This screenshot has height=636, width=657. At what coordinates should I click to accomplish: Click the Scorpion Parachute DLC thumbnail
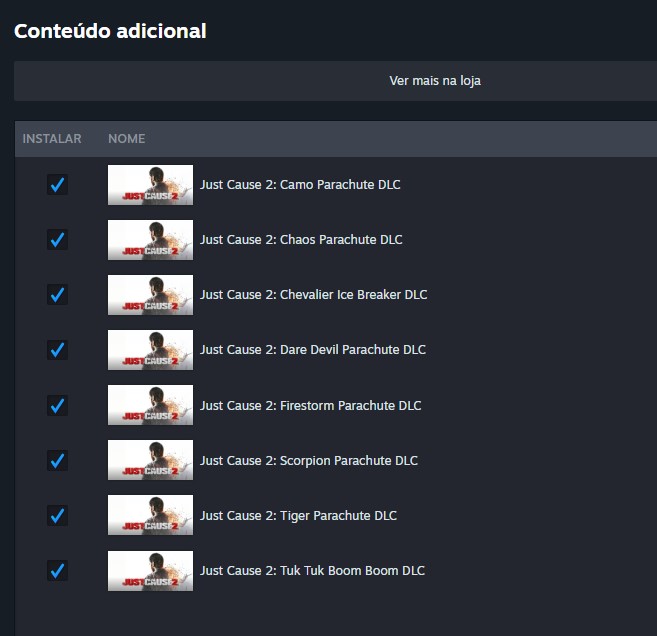pyautogui.click(x=150, y=460)
